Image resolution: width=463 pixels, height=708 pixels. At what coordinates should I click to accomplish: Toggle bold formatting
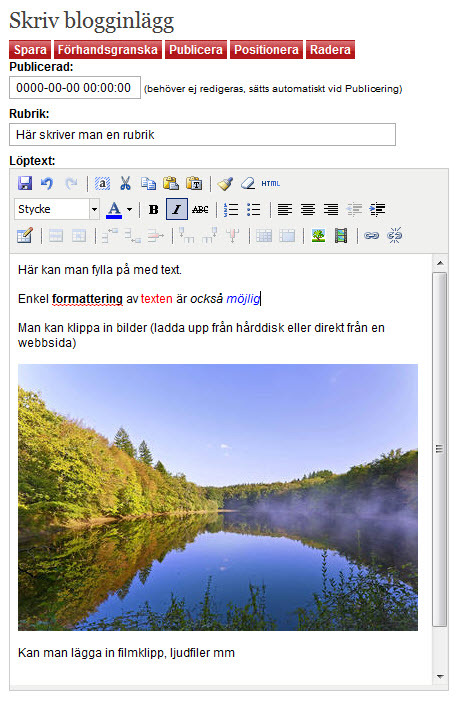point(154,209)
